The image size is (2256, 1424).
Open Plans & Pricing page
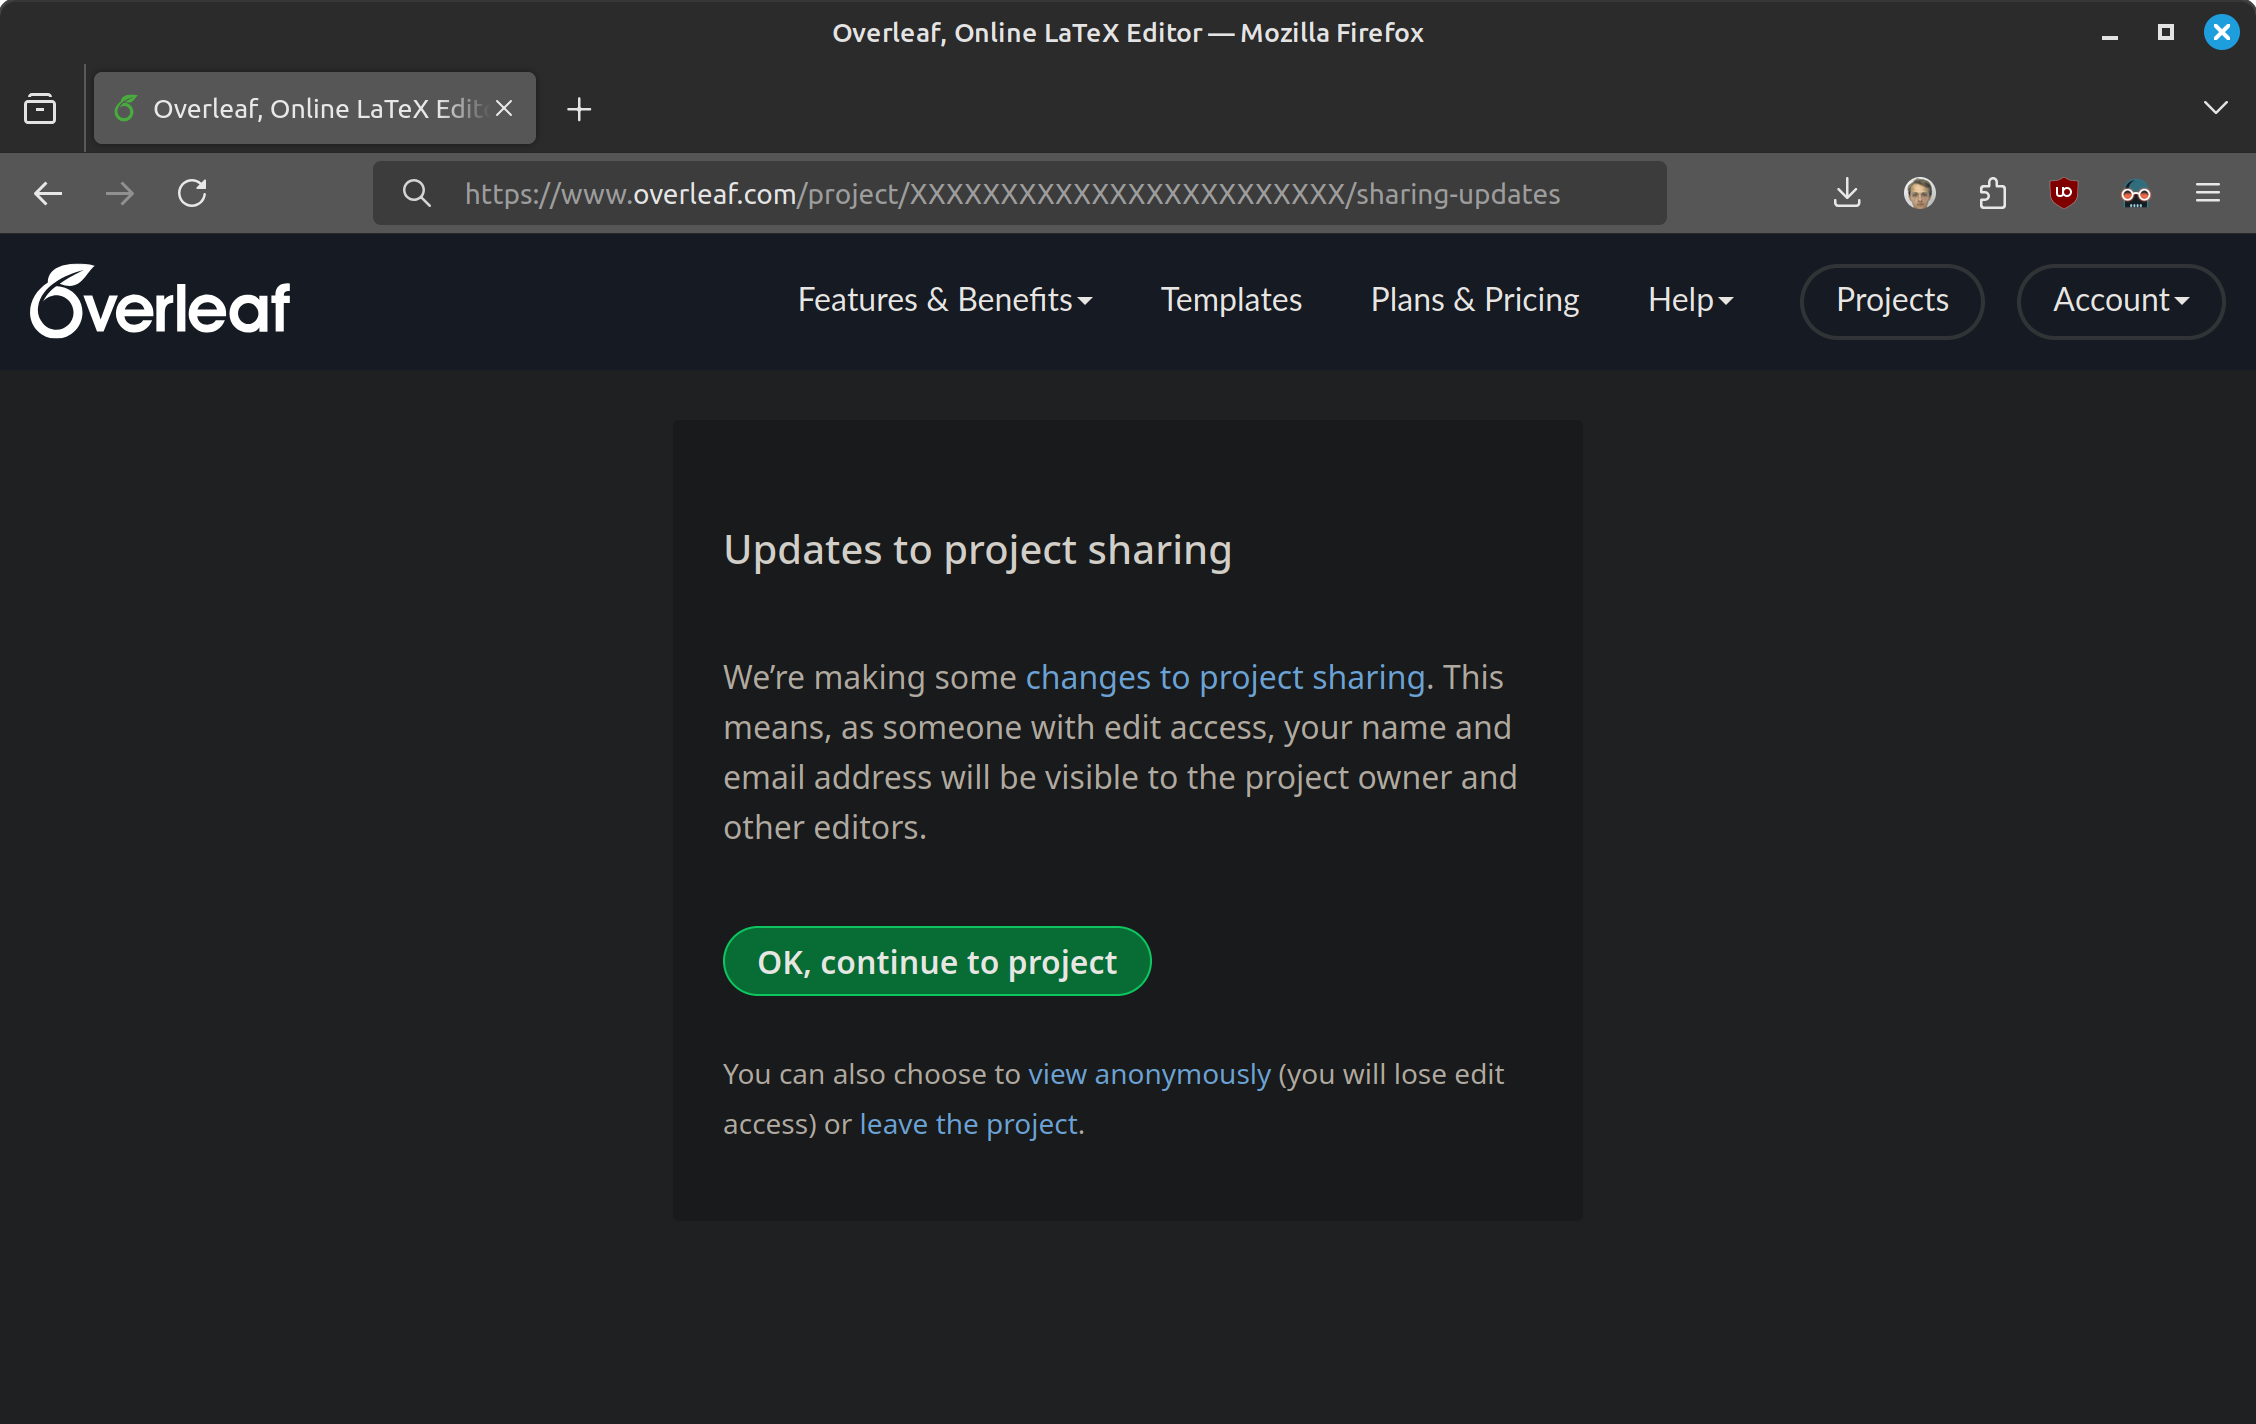click(x=1475, y=300)
